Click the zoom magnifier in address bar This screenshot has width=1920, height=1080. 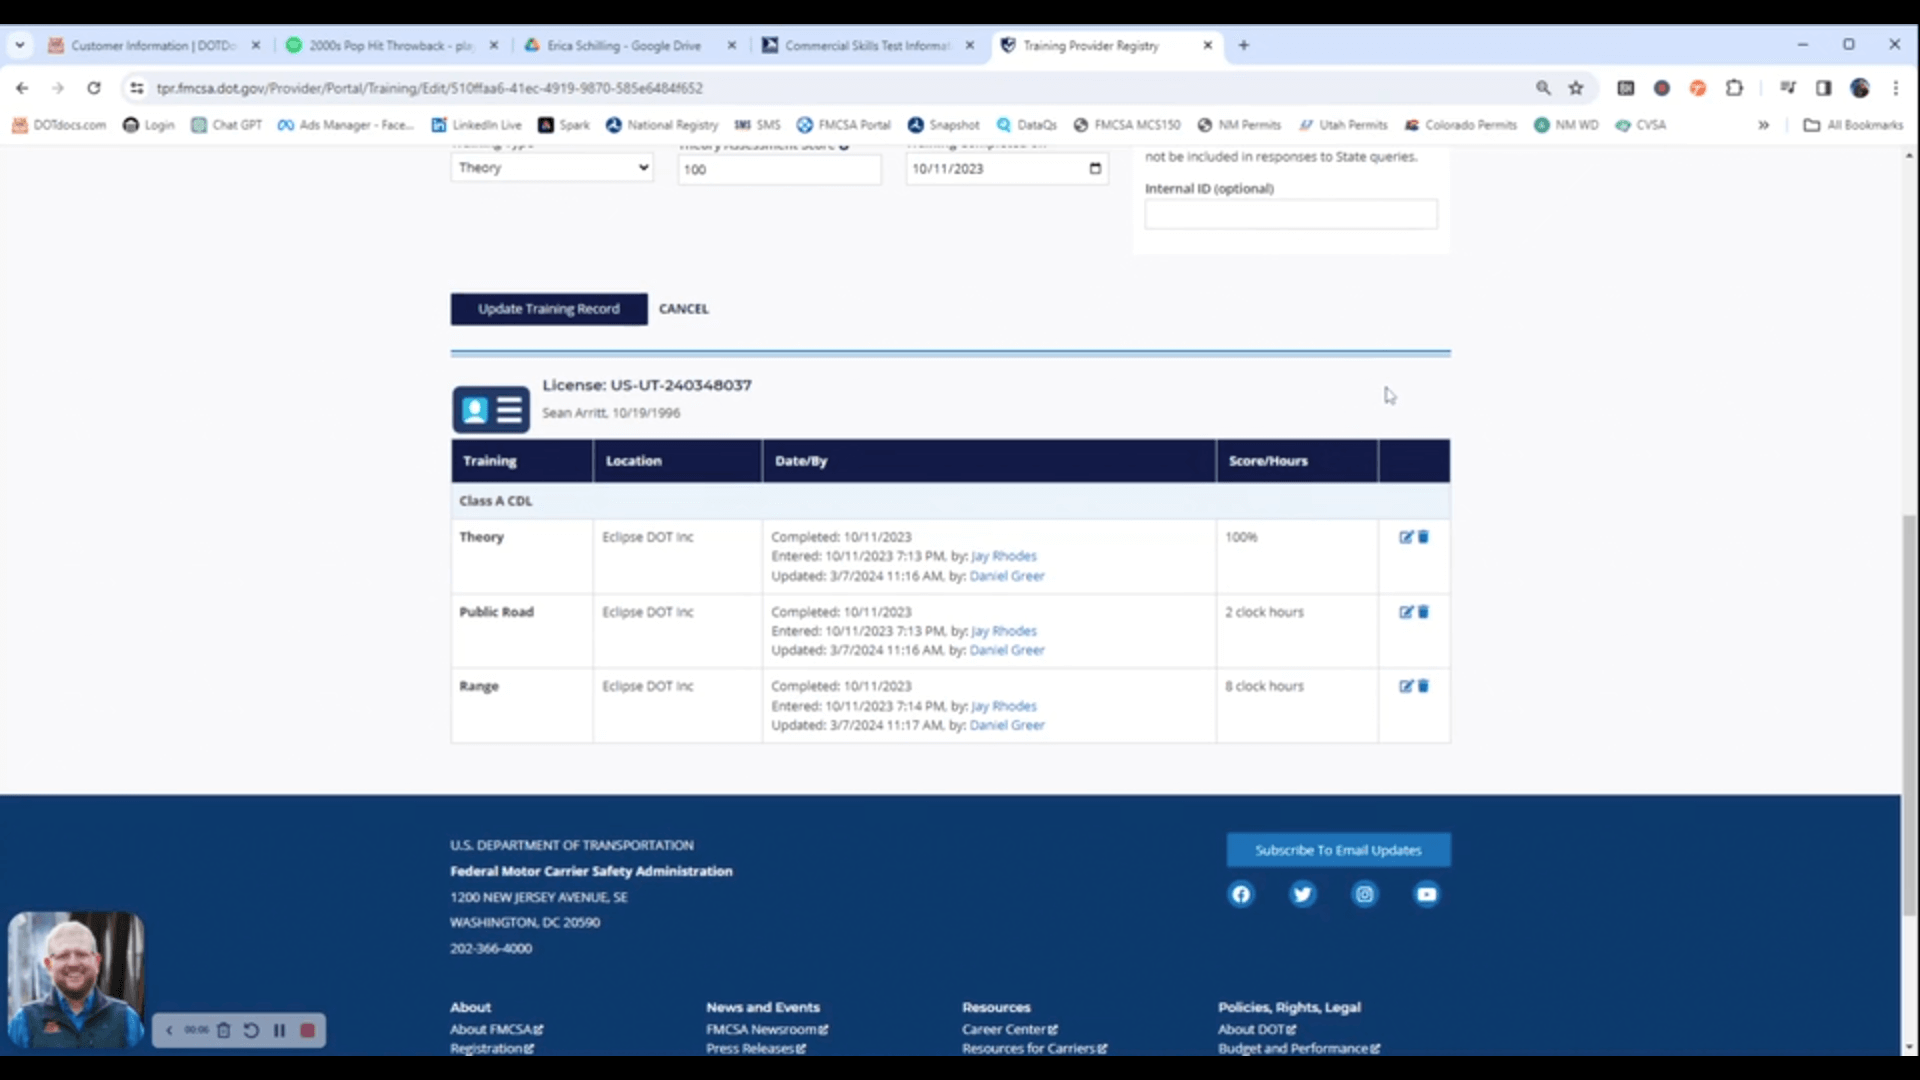click(1543, 88)
